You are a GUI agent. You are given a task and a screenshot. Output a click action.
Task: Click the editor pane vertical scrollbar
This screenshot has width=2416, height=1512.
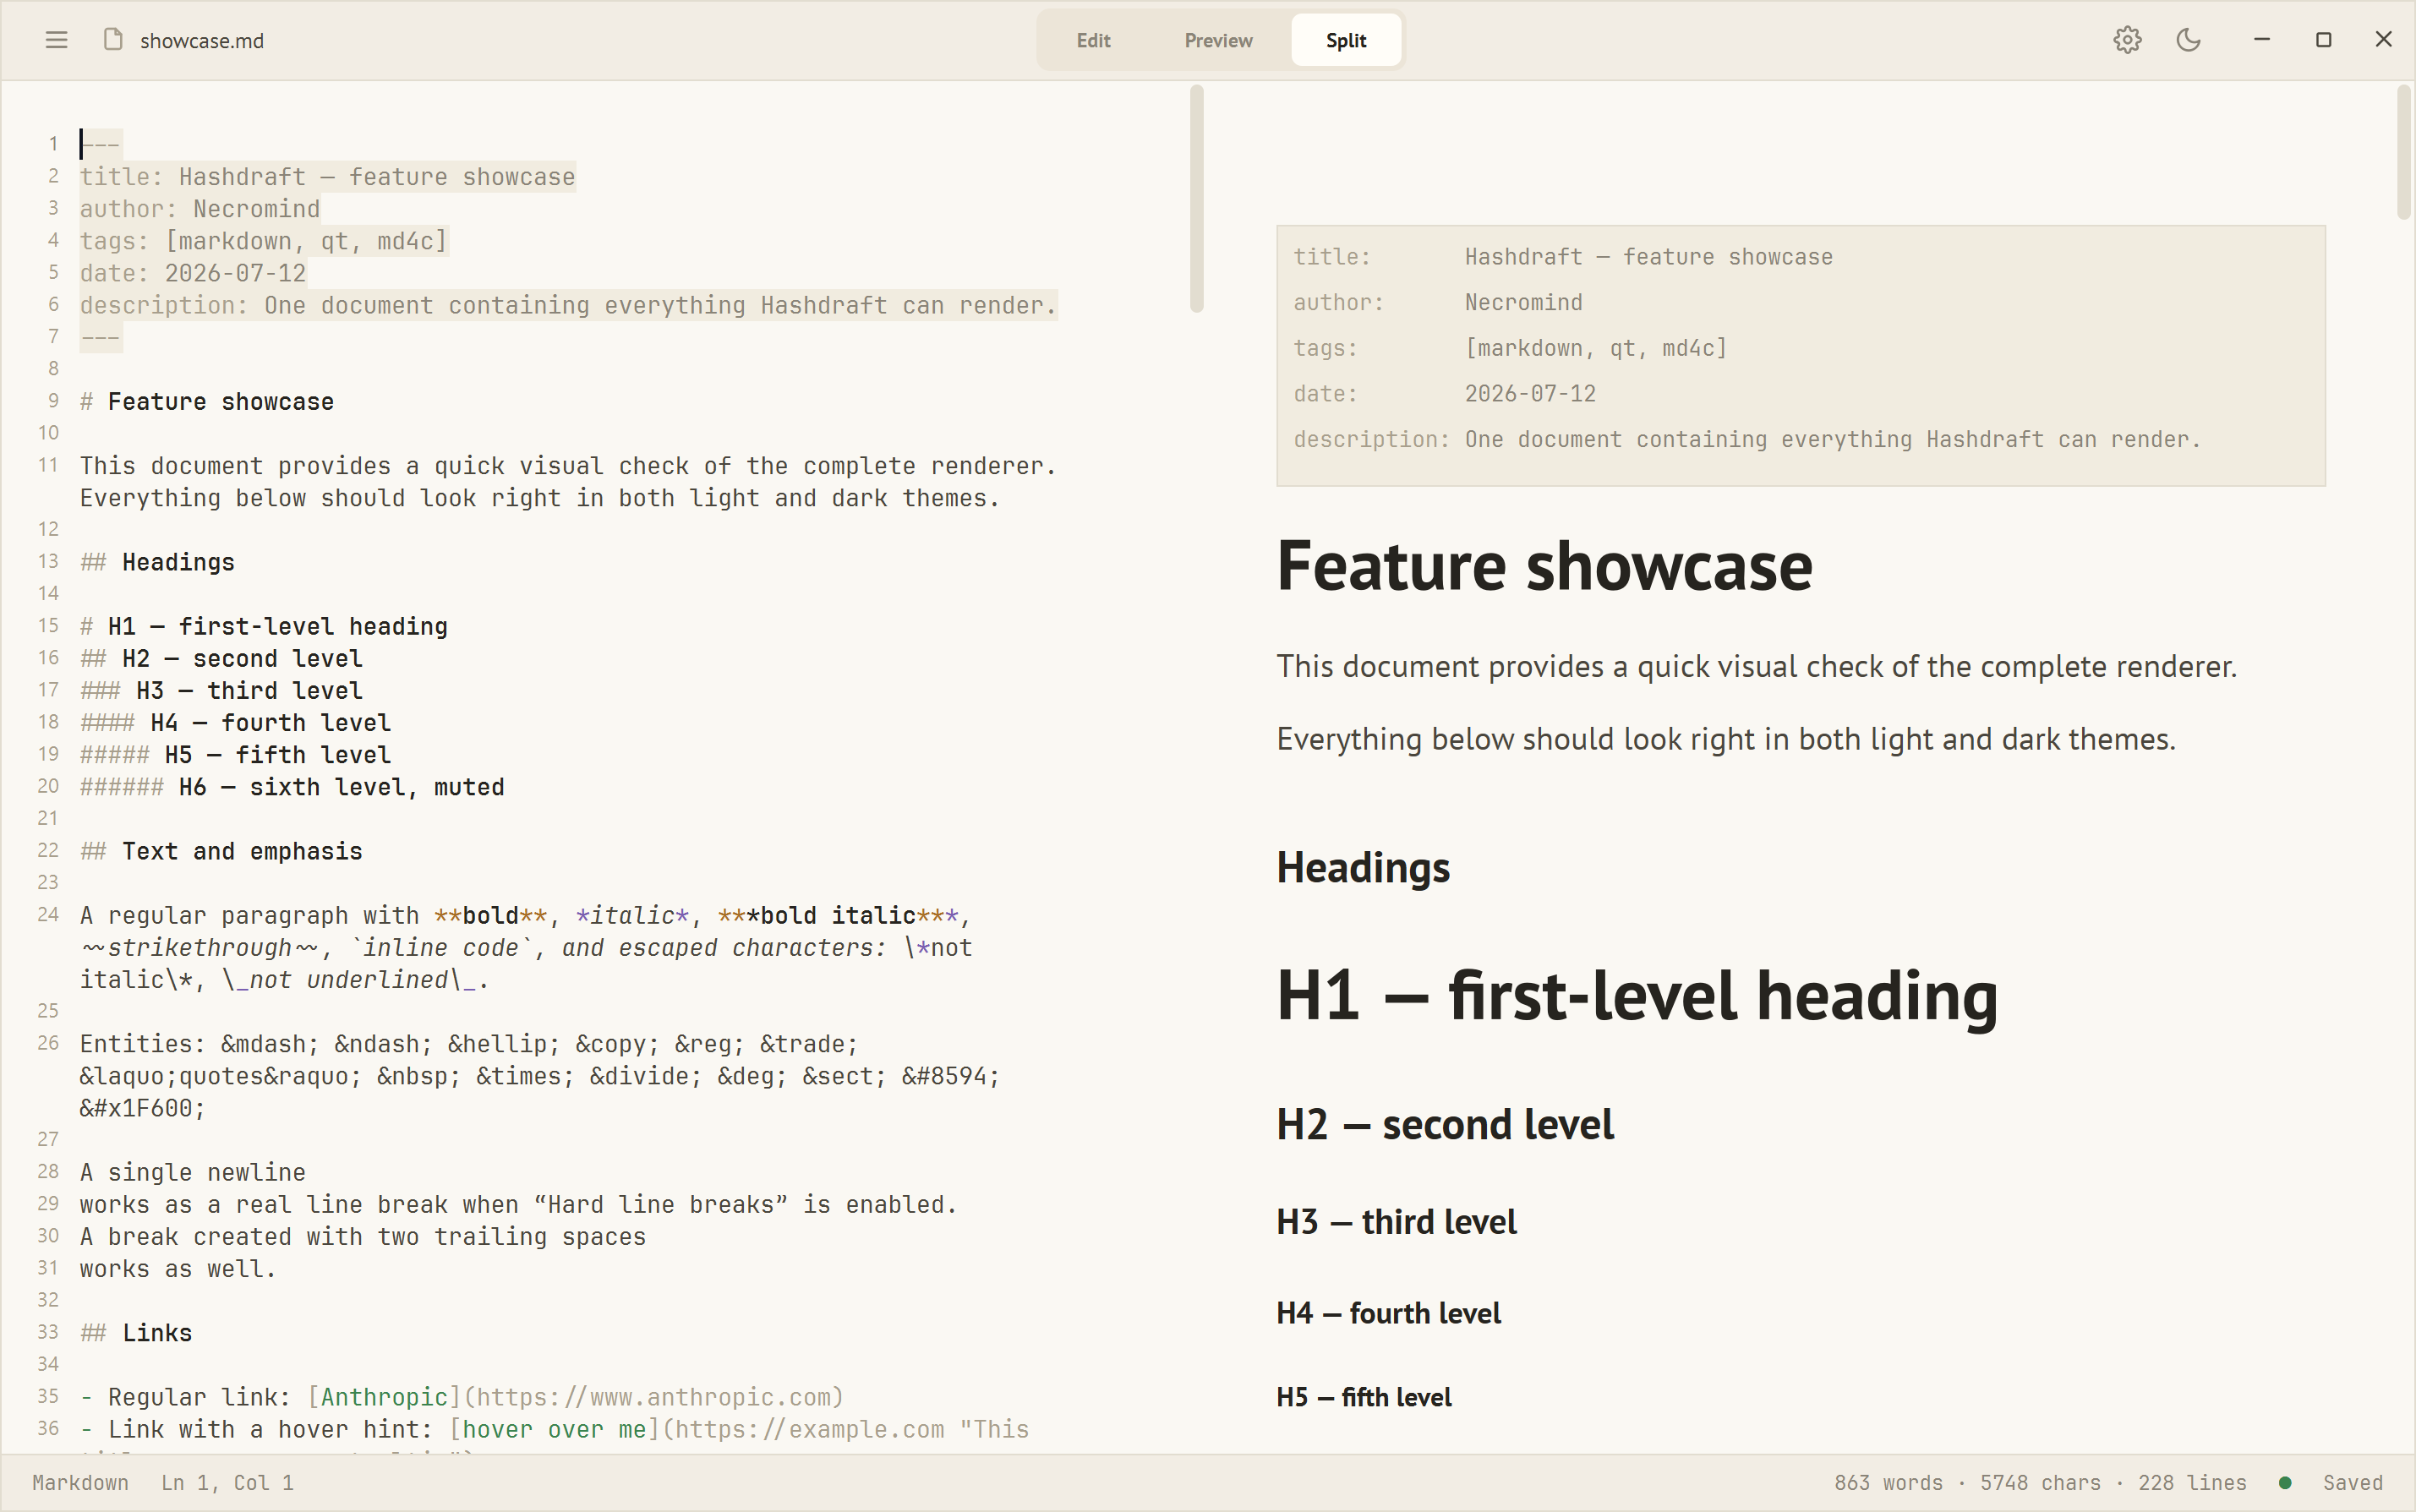(x=1196, y=199)
